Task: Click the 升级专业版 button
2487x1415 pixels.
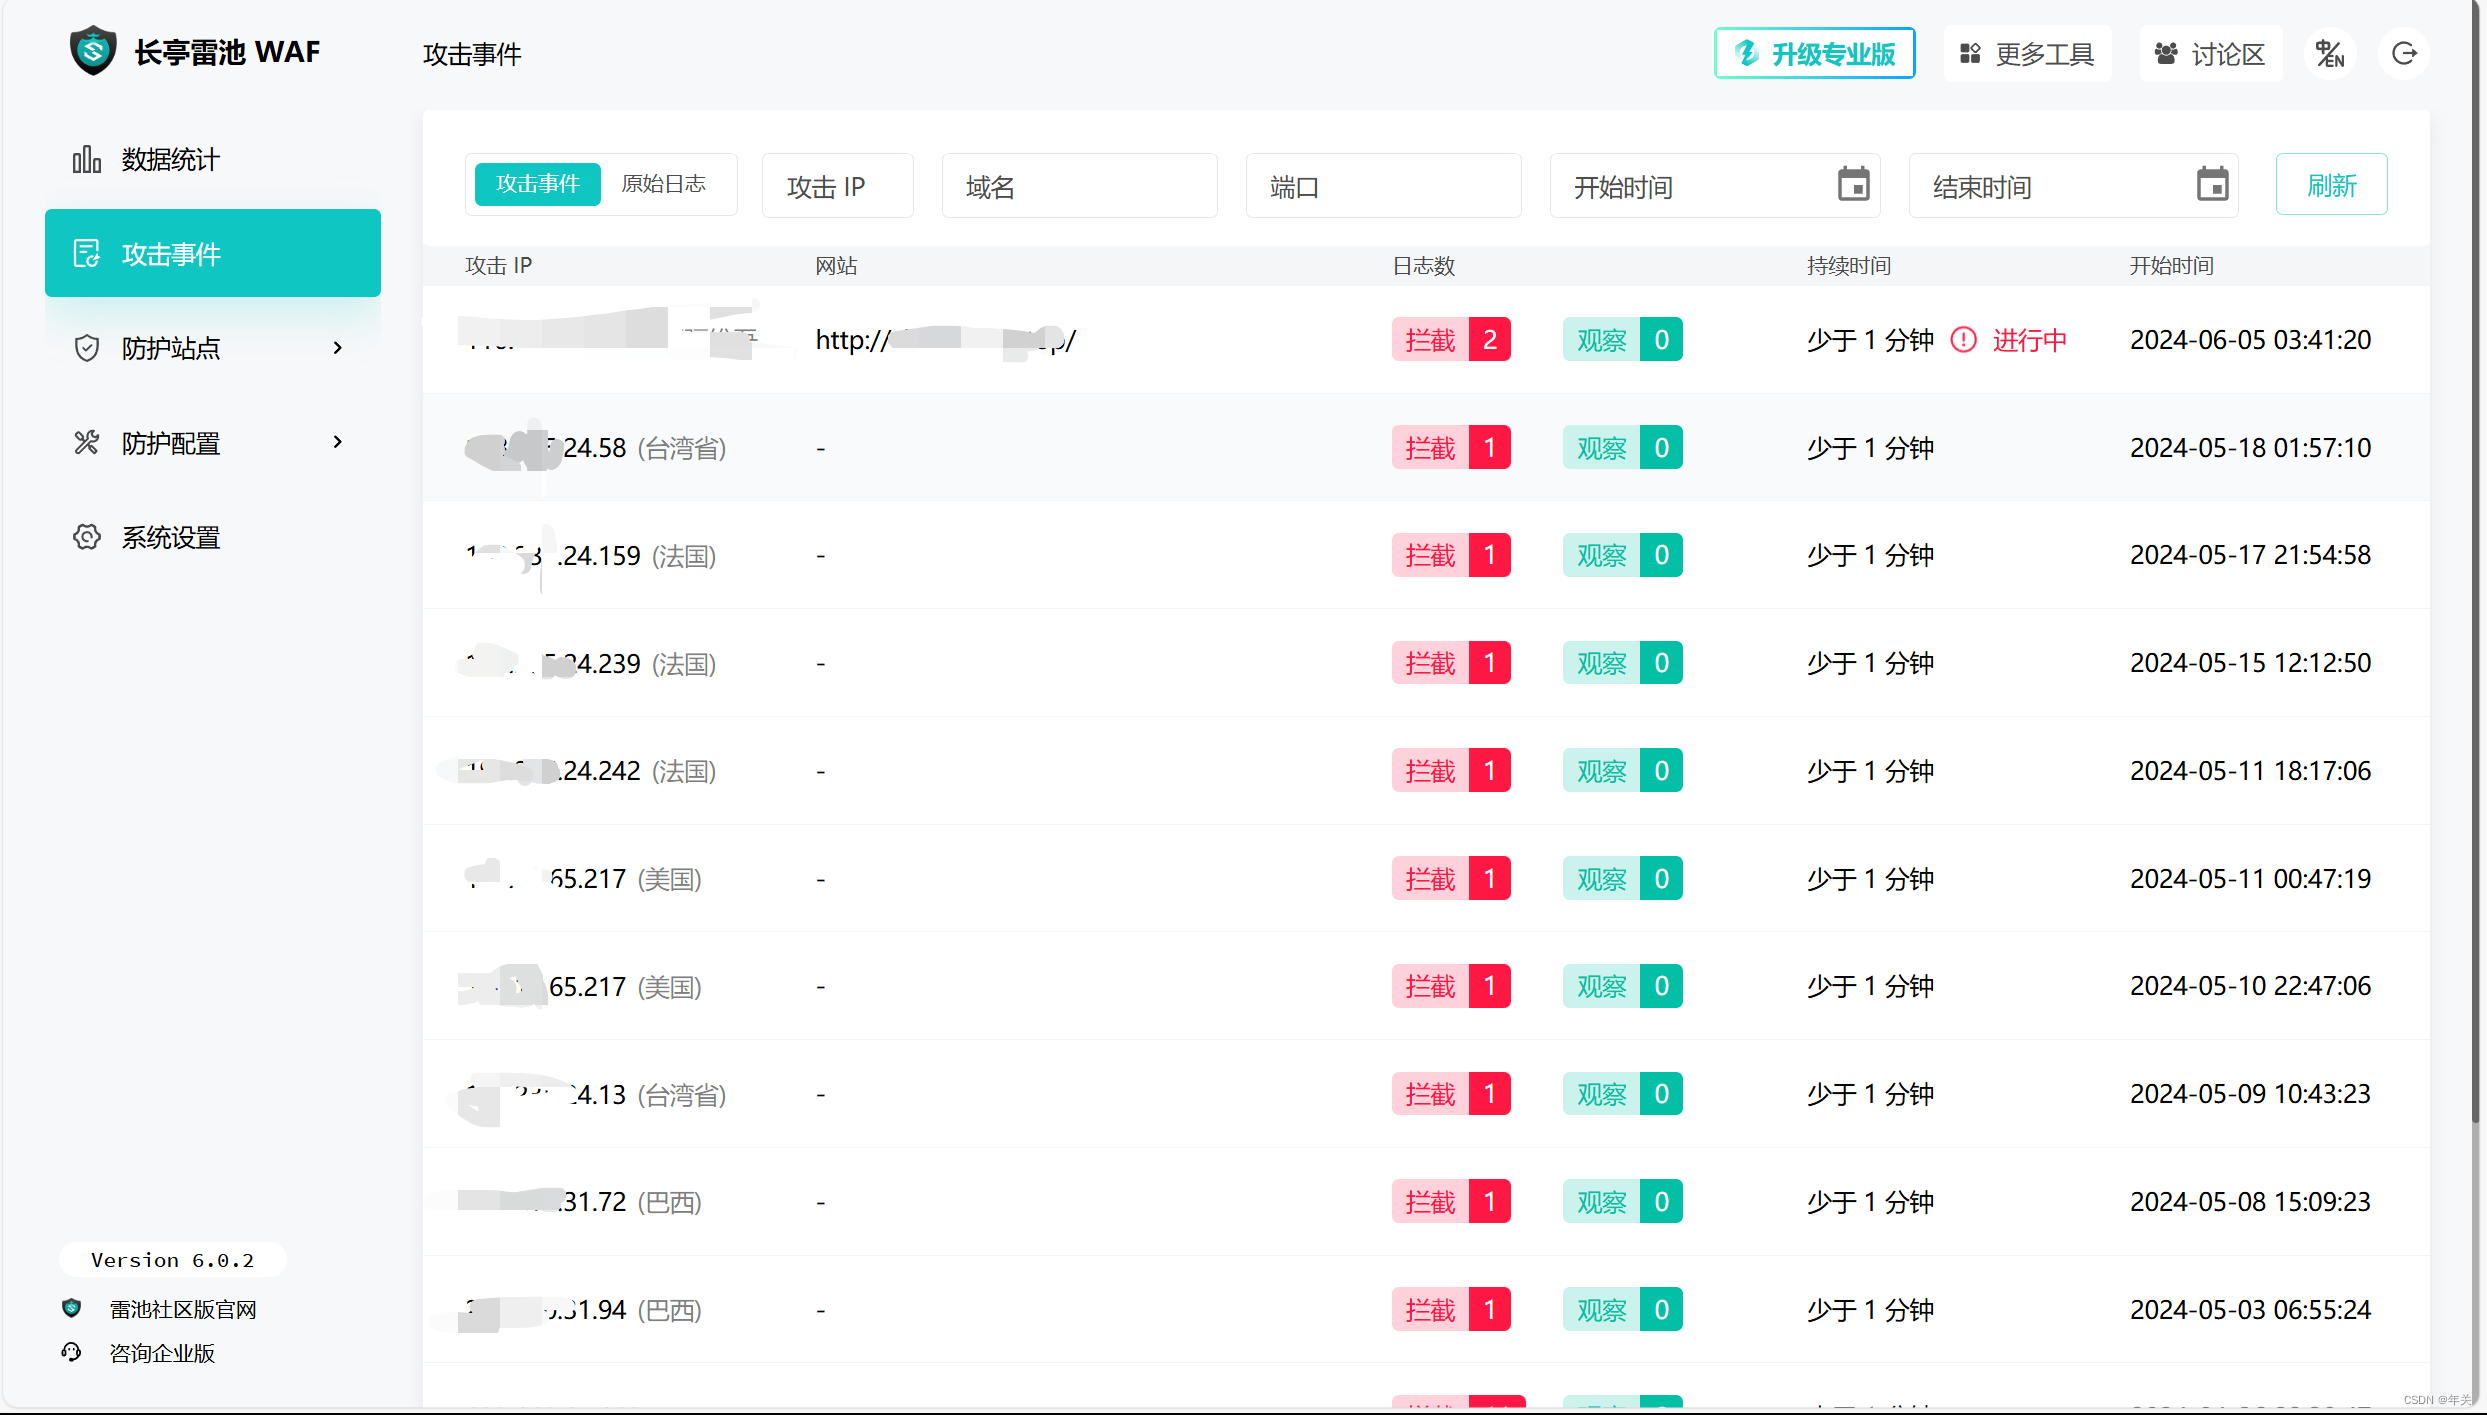Action: point(1814,54)
